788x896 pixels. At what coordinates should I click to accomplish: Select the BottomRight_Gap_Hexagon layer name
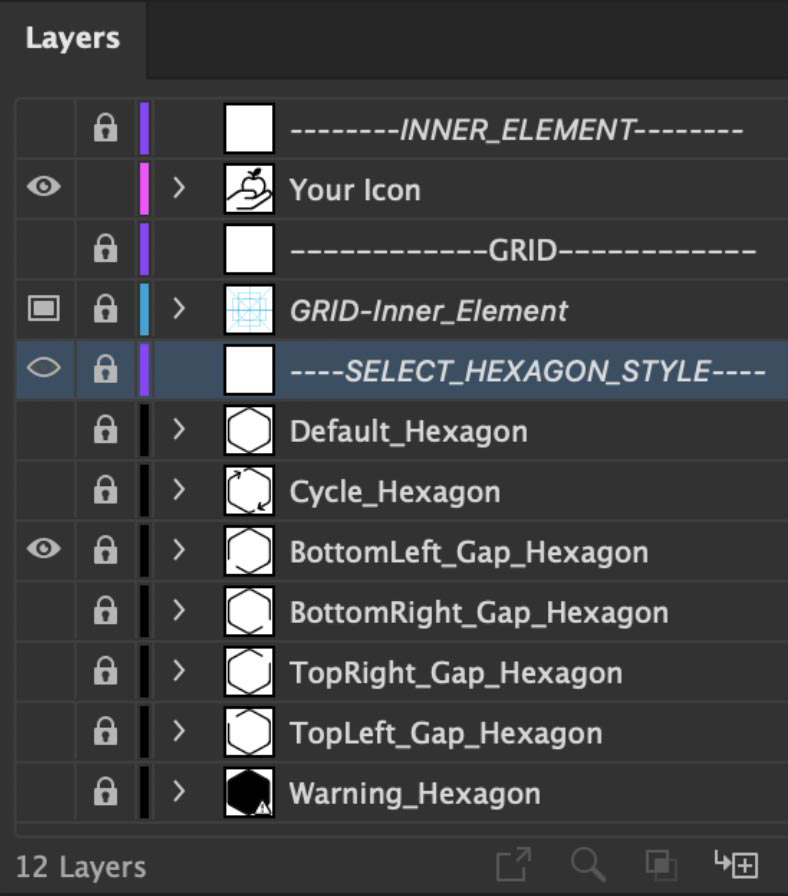click(x=479, y=613)
